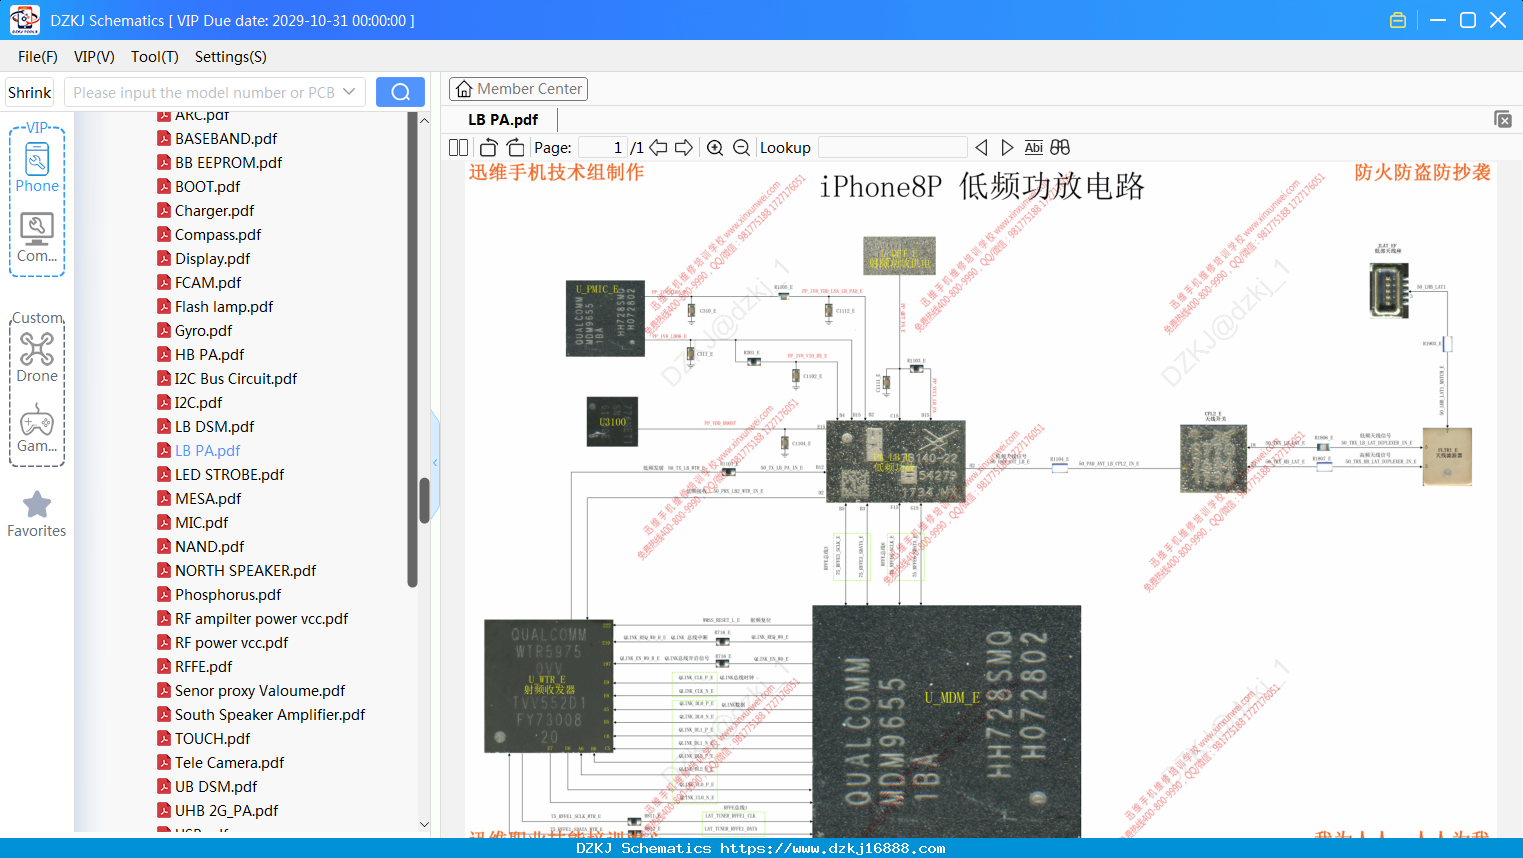The width and height of the screenshot is (1523, 858).
Task: Collapse the file list side panel handle
Action: 435,462
